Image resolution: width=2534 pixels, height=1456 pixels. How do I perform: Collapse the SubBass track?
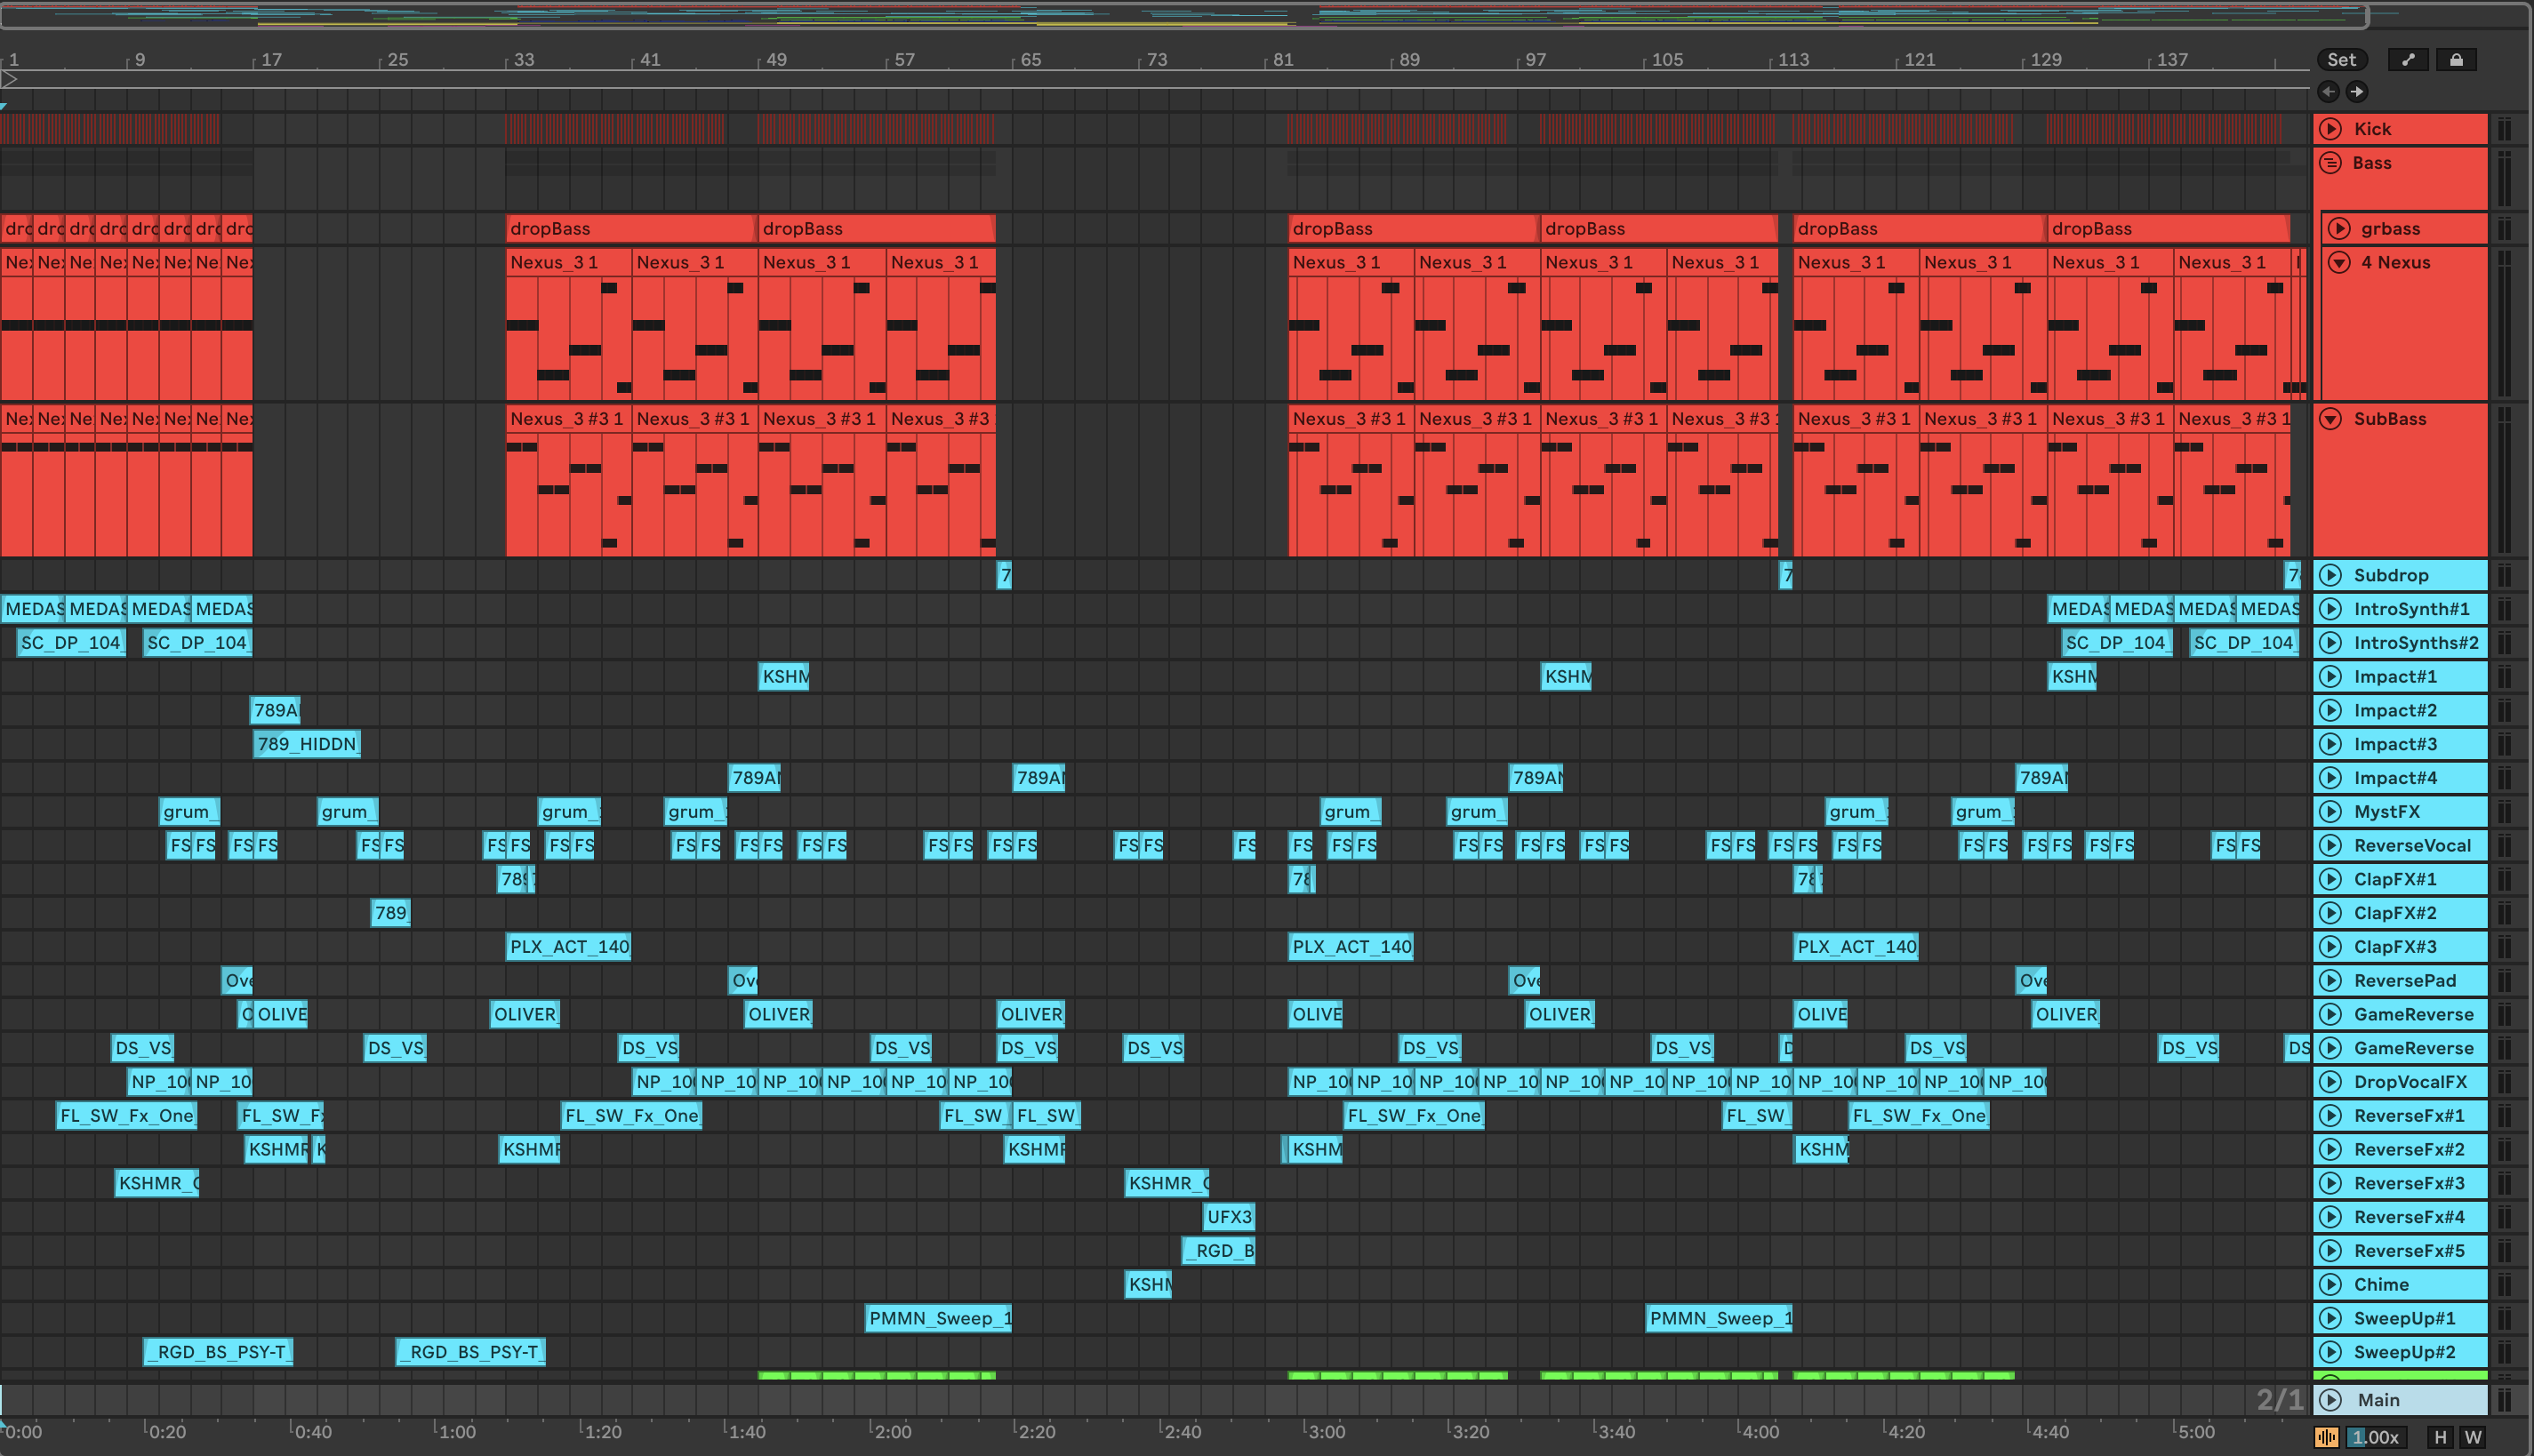tap(2330, 419)
